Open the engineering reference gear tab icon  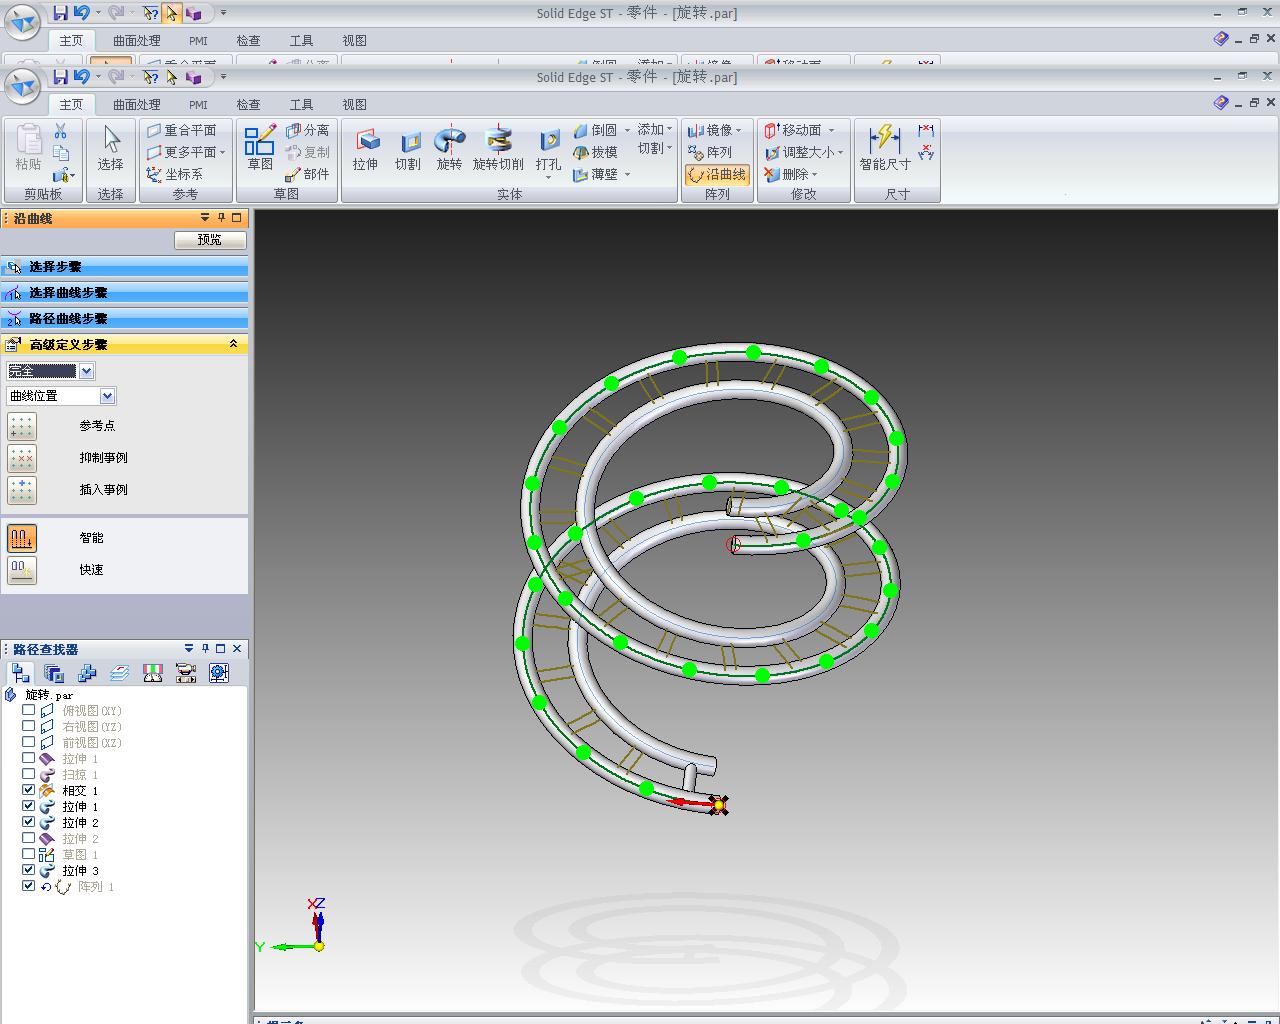218,673
